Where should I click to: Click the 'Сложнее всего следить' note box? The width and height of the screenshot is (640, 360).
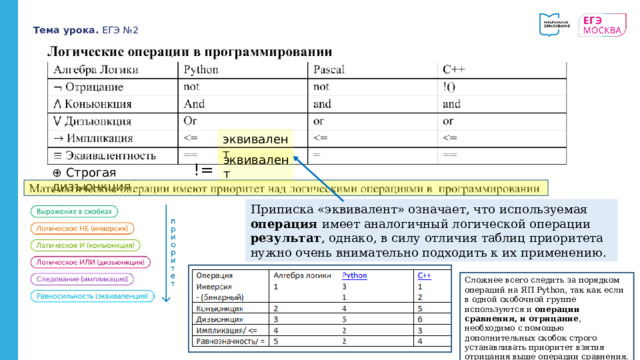point(547,317)
